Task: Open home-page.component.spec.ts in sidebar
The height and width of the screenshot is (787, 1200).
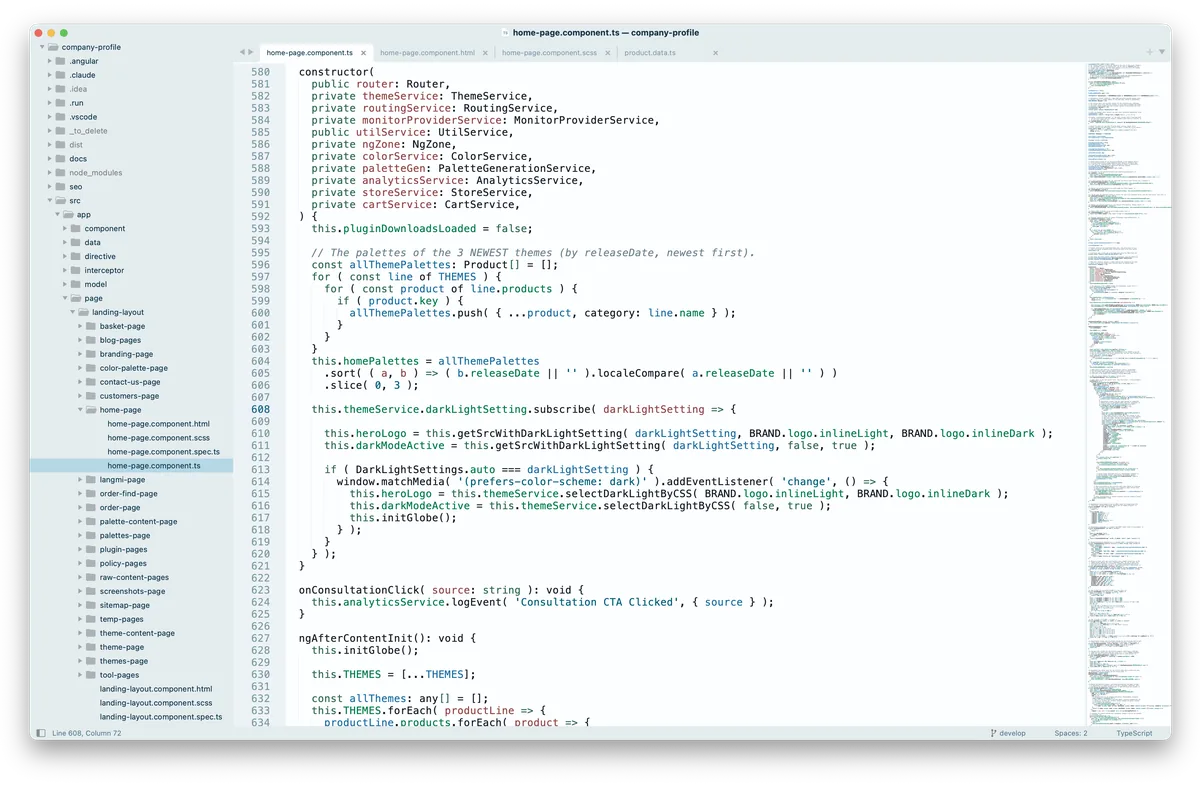Action: (x=164, y=452)
